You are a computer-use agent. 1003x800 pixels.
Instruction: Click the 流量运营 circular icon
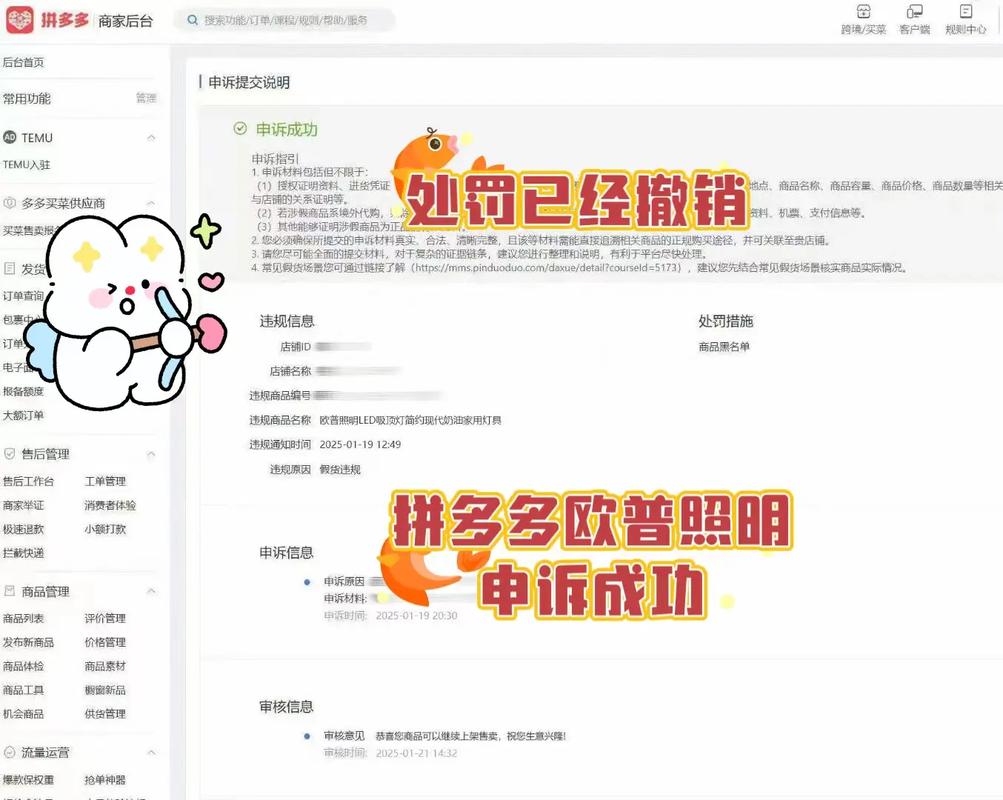[10, 752]
